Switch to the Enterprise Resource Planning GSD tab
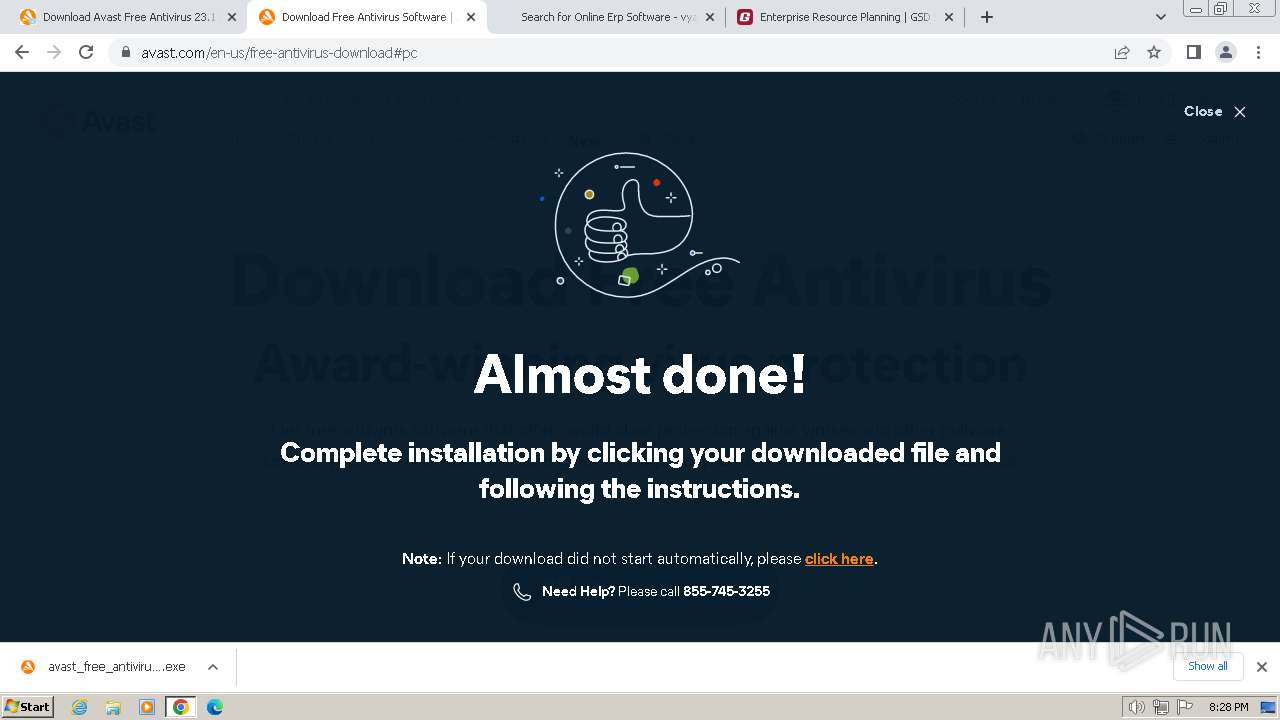The height and width of the screenshot is (720, 1280). click(845, 17)
